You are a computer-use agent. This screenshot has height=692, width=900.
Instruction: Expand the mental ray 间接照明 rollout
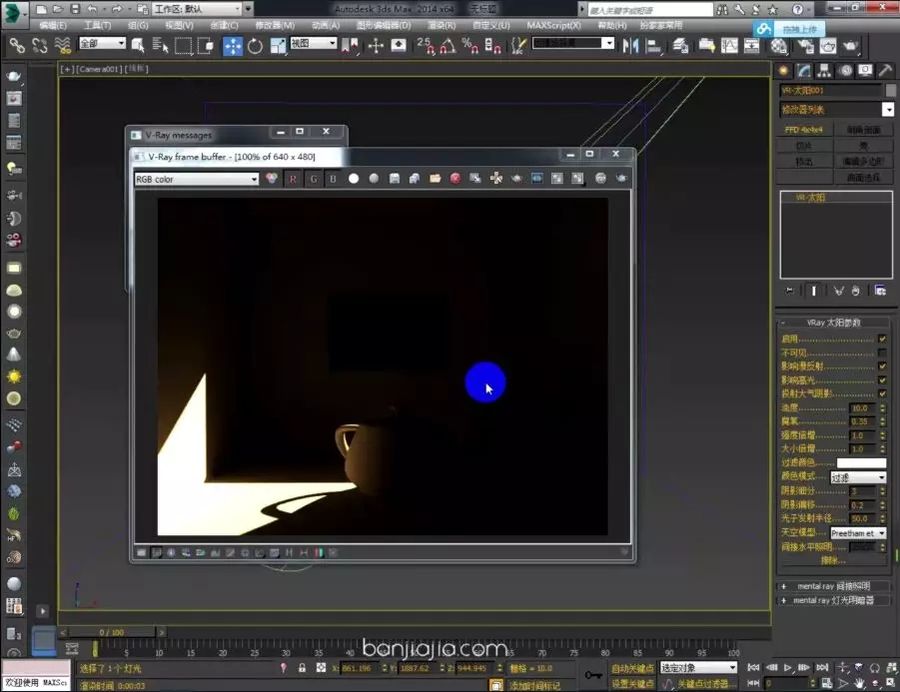pos(833,586)
